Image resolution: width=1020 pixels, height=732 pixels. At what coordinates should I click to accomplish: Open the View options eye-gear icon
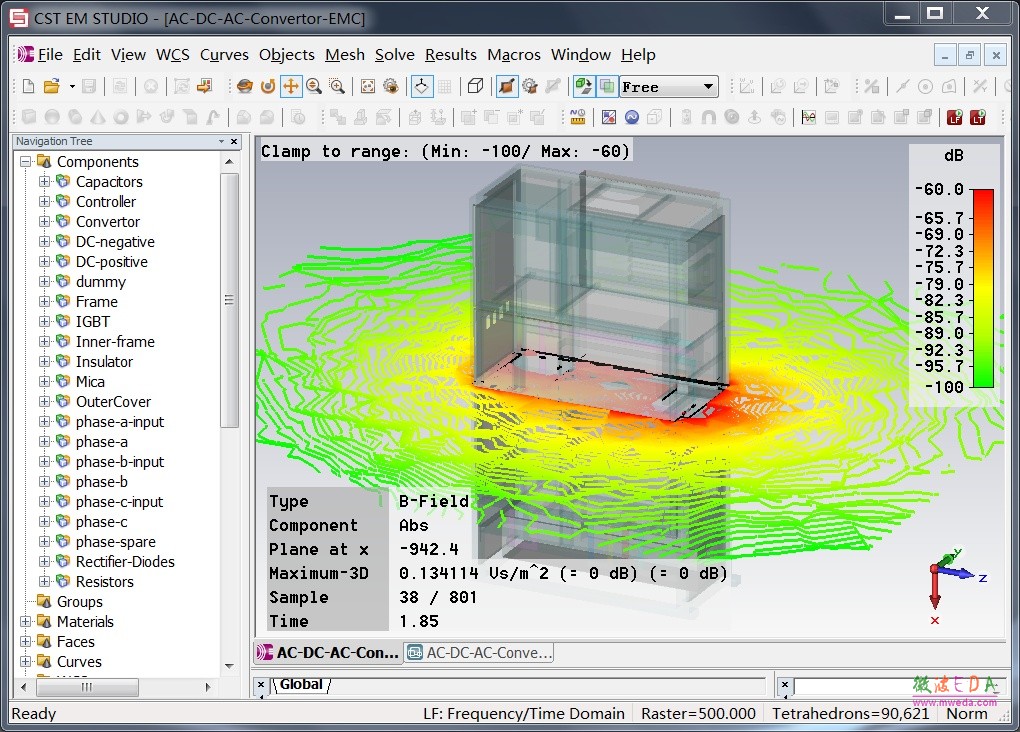coord(390,87)
